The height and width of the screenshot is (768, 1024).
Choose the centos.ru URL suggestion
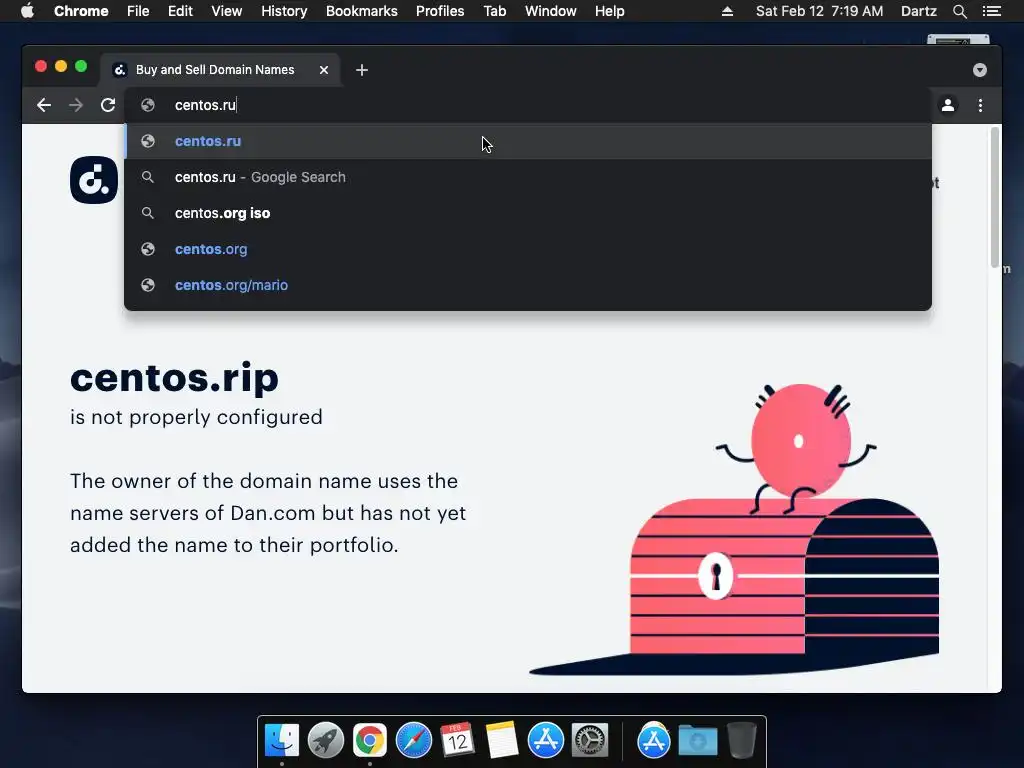(528, 141)
